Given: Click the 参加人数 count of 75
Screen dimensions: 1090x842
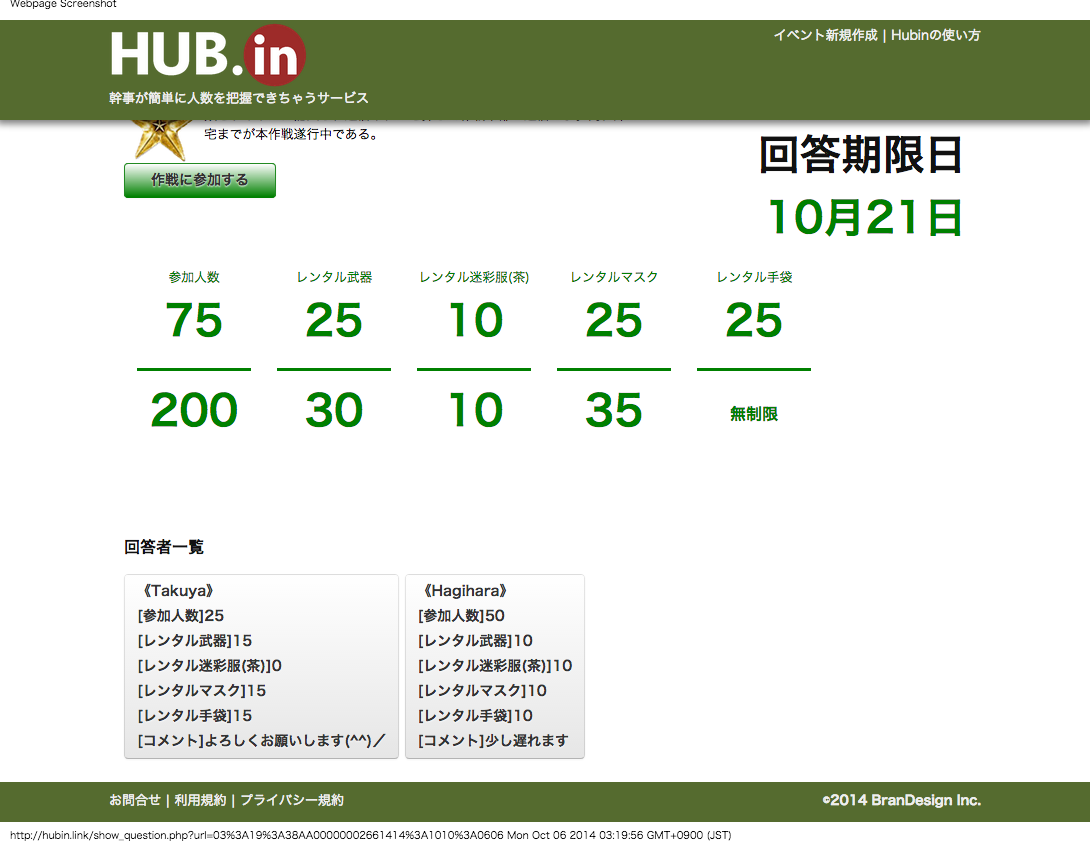Looking at the screenshot, I should click(x=194, y=321).
